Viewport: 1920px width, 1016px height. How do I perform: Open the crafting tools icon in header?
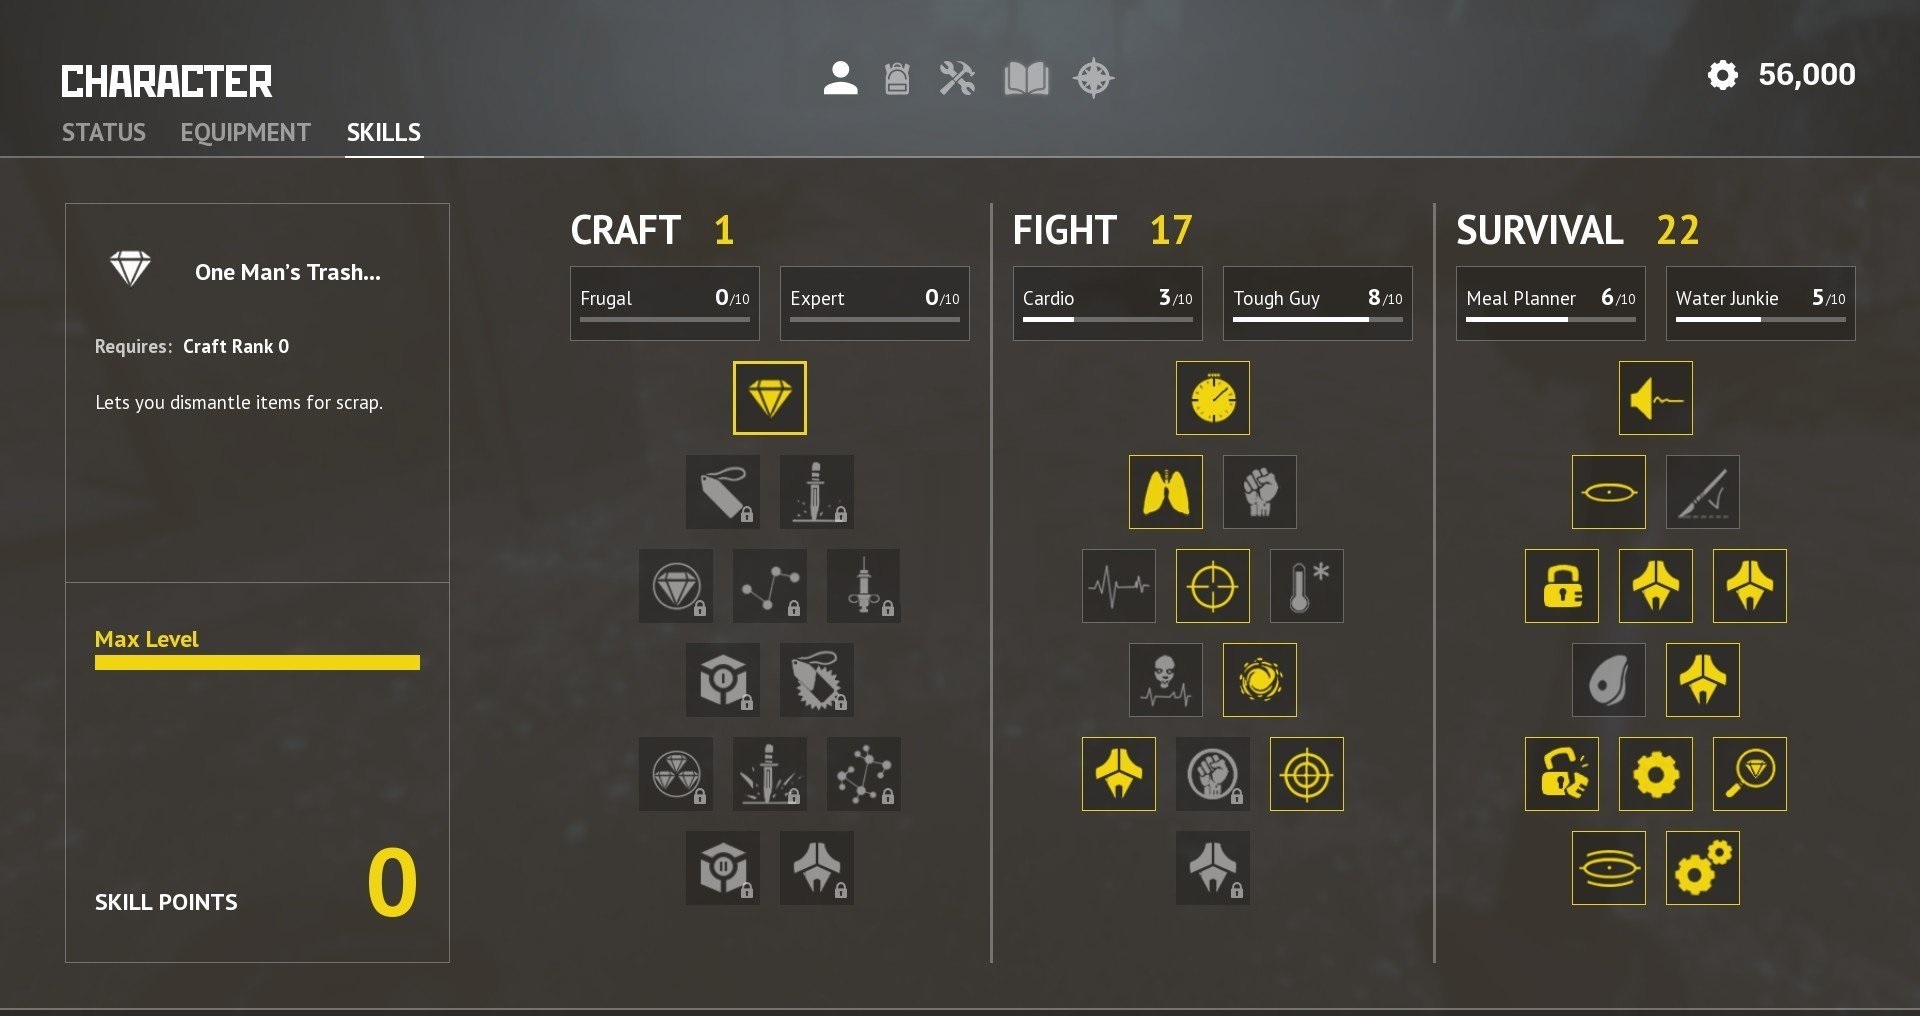point(957,78)
